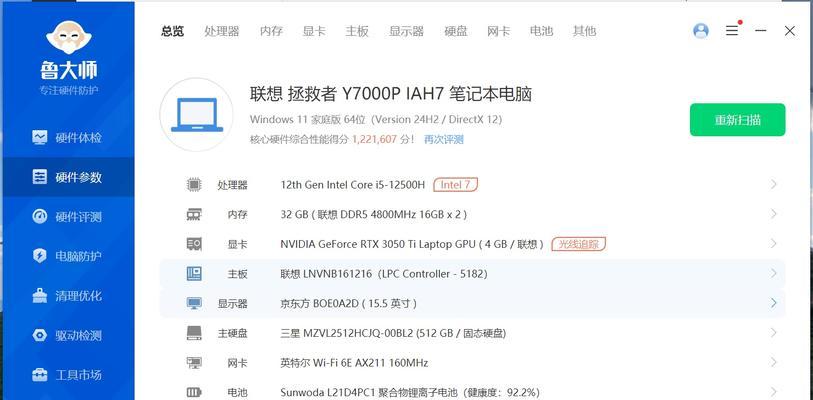Click the 光线追踪 badge
Image resolution: width=813 pixels, height=400 pixels.
(578, 244)
